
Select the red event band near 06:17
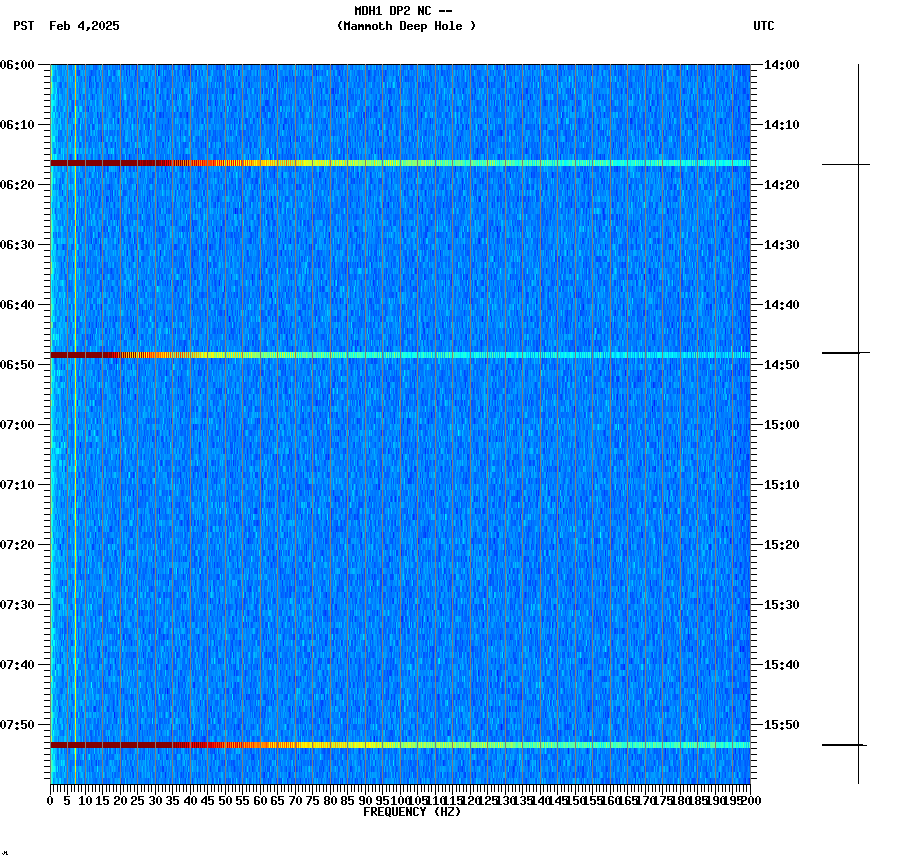pyautogui.click(x=400, y=161)
